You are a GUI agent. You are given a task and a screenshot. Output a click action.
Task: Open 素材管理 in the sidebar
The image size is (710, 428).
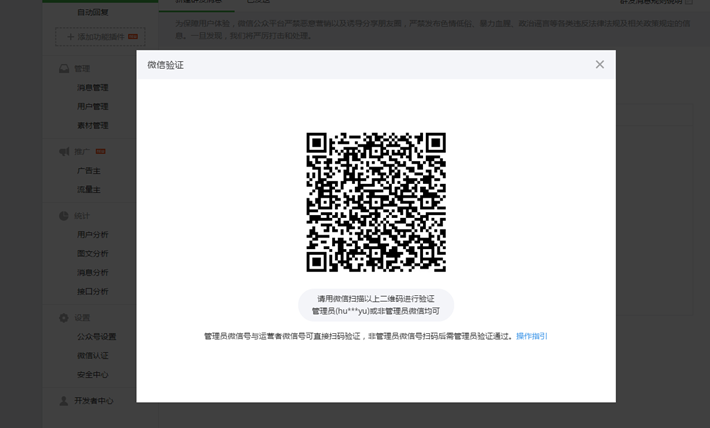[x=93, y=125]
